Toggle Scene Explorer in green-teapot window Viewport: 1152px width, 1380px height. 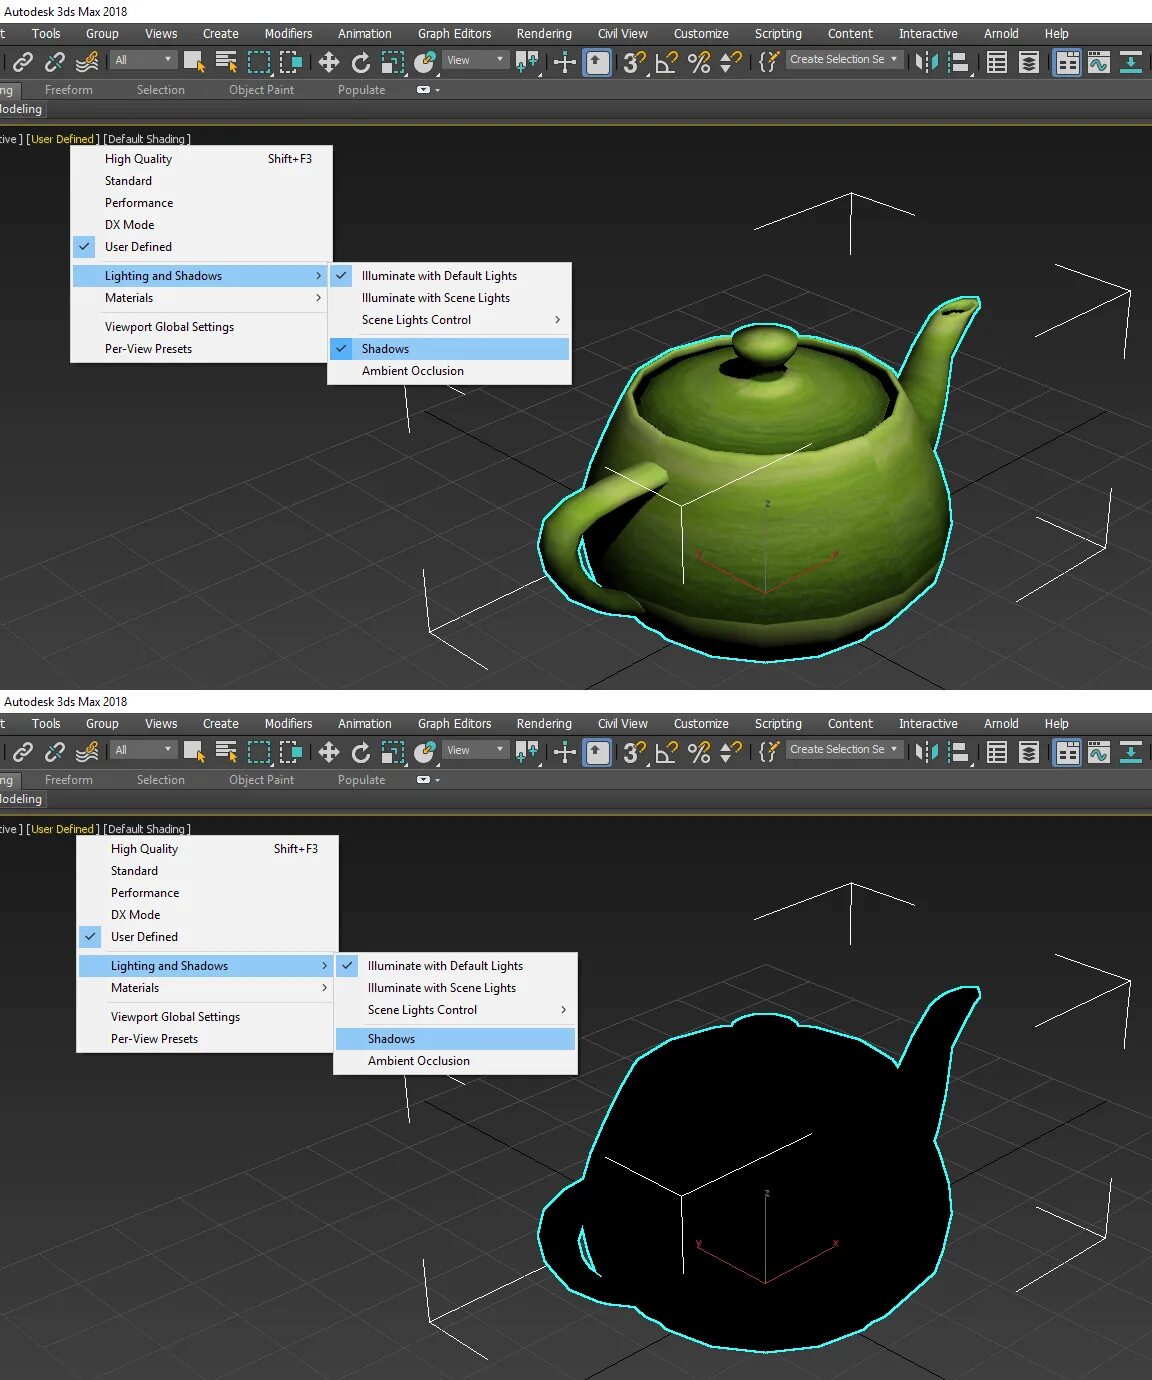pyautogui.click(x=997, y=62)
